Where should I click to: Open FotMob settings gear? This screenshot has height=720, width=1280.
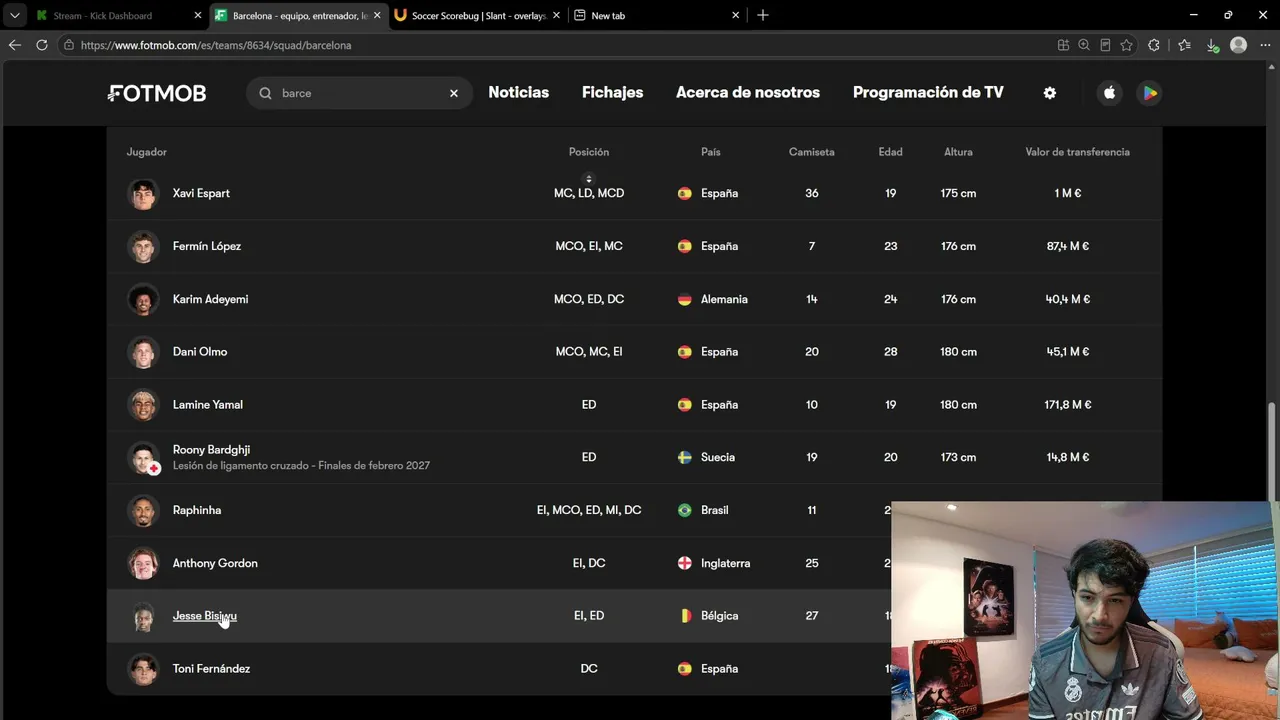tap(1049, 93)
